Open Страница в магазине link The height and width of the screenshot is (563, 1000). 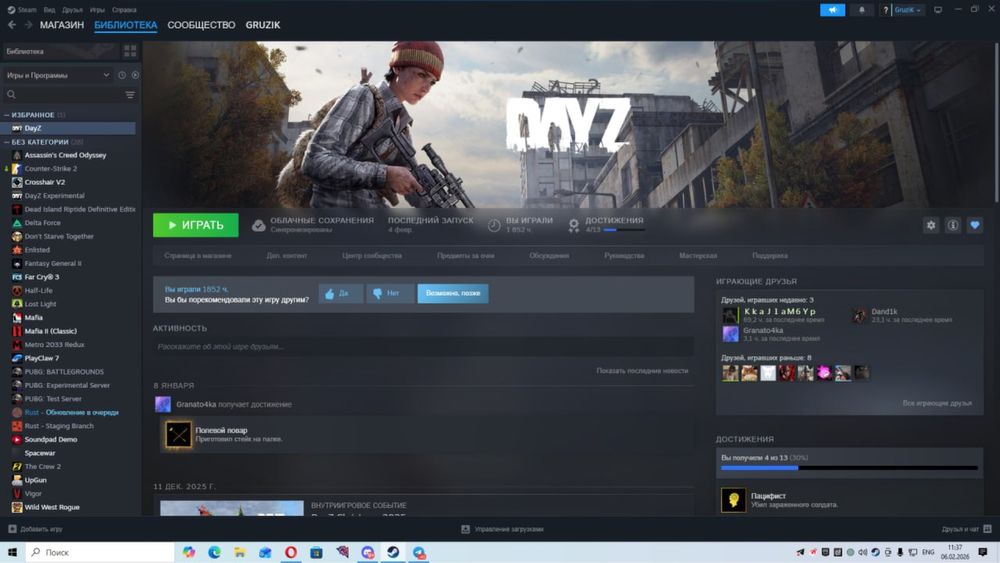tap(198, 256)
